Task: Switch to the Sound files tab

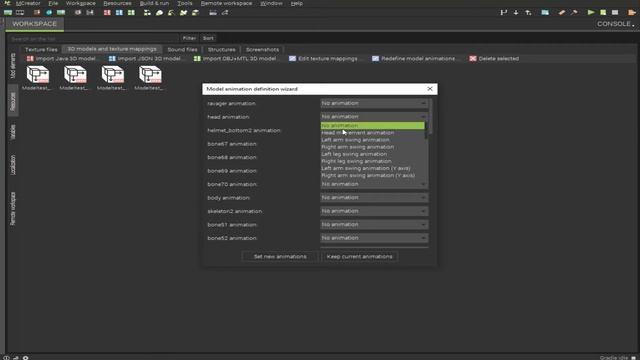Action: (x=182, y=49)
